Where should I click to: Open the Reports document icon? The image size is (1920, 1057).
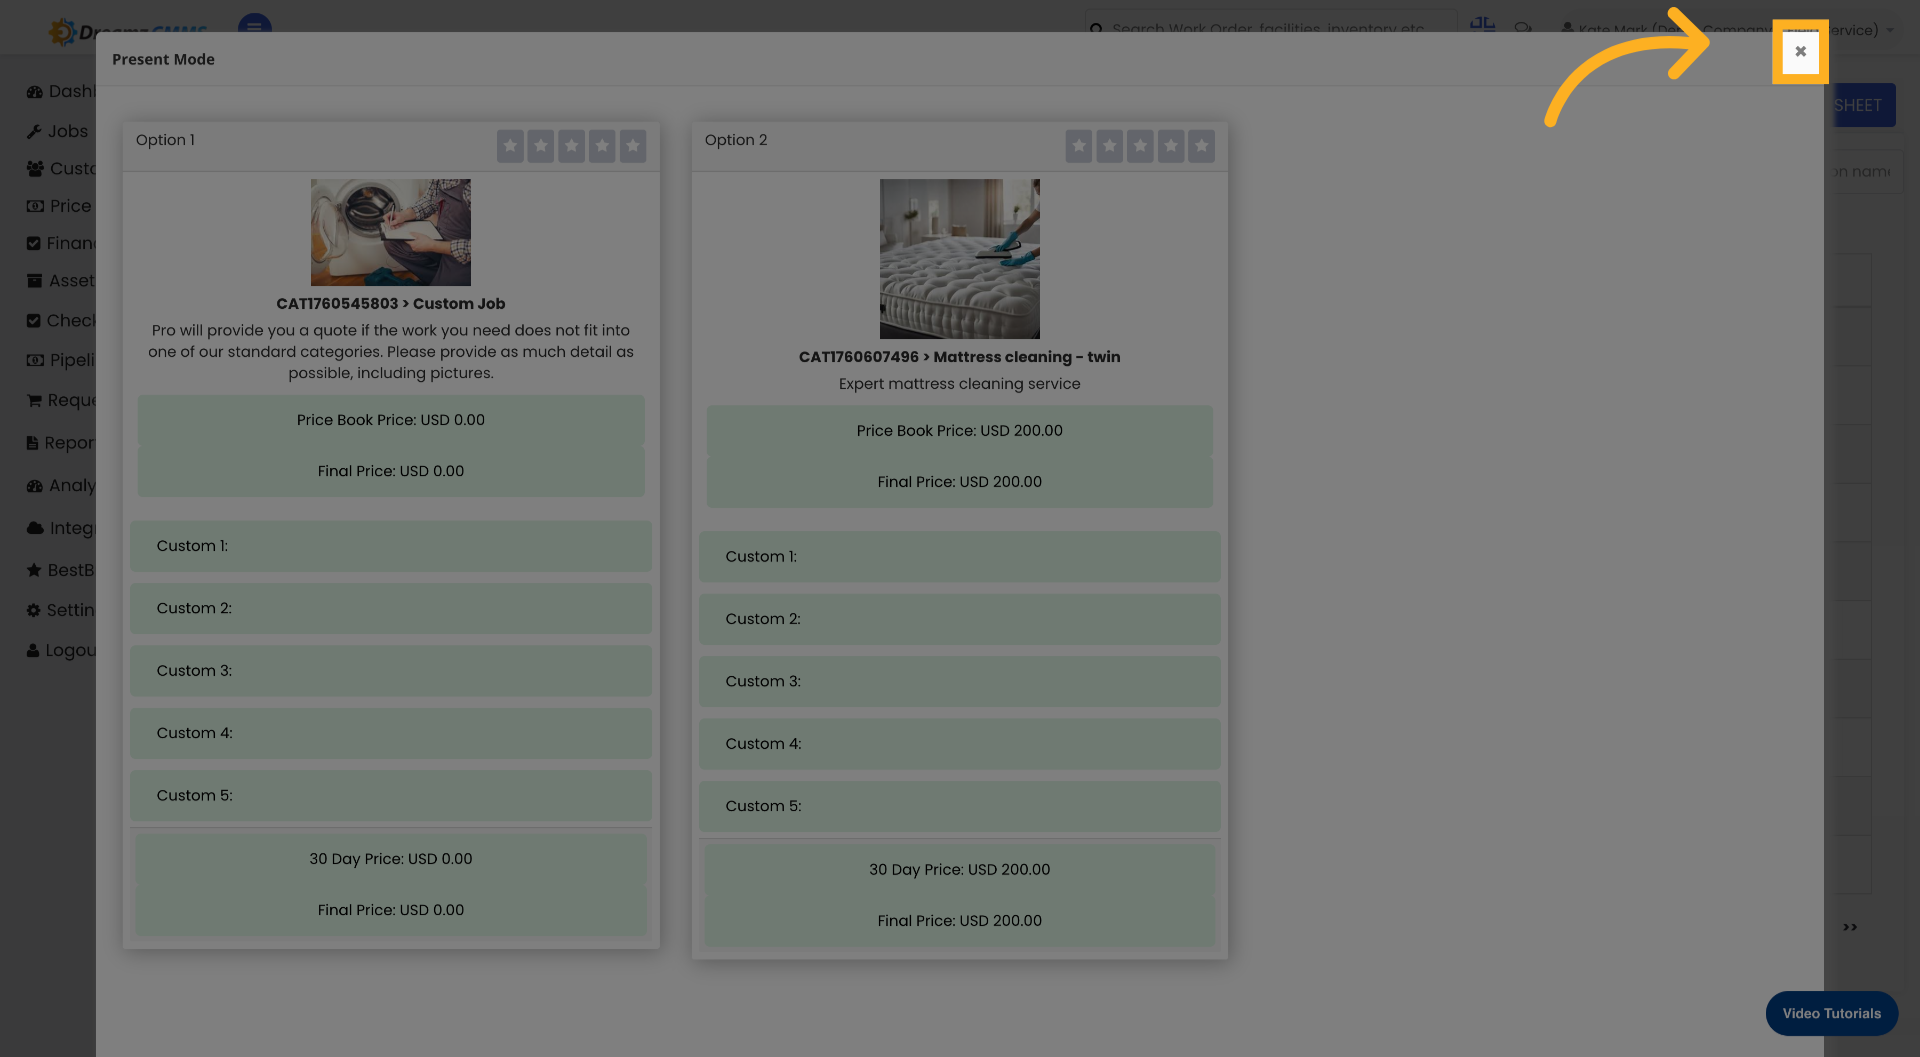[35, 443]
